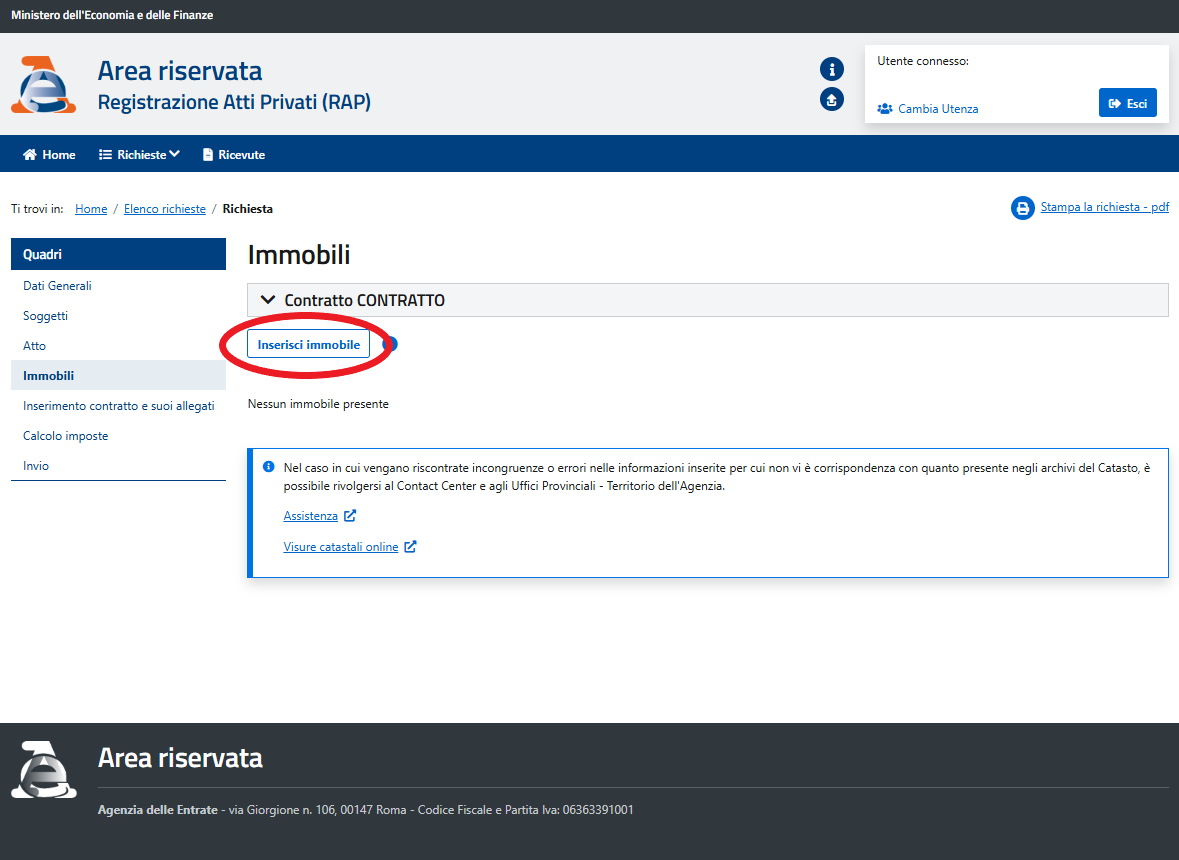Click the printer icon for the request PDF

point(1023,208)
